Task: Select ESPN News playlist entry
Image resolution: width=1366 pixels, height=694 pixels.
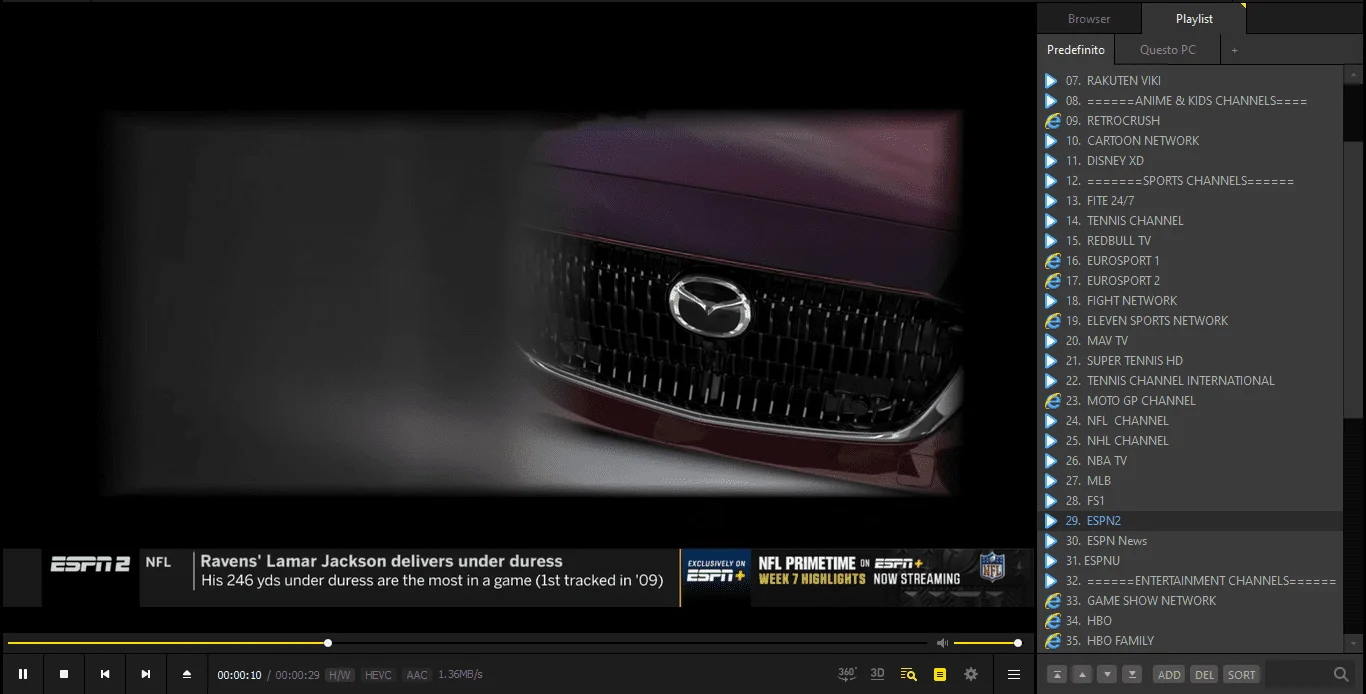Action: click(x=1192, y=541)
